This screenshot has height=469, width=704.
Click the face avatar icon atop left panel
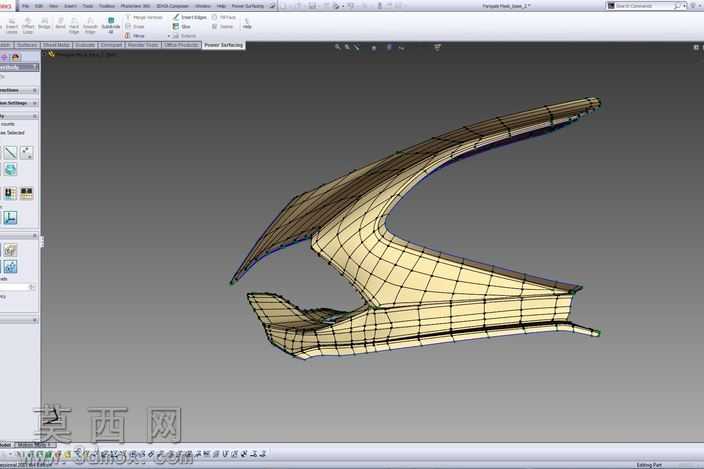(16, 57)
